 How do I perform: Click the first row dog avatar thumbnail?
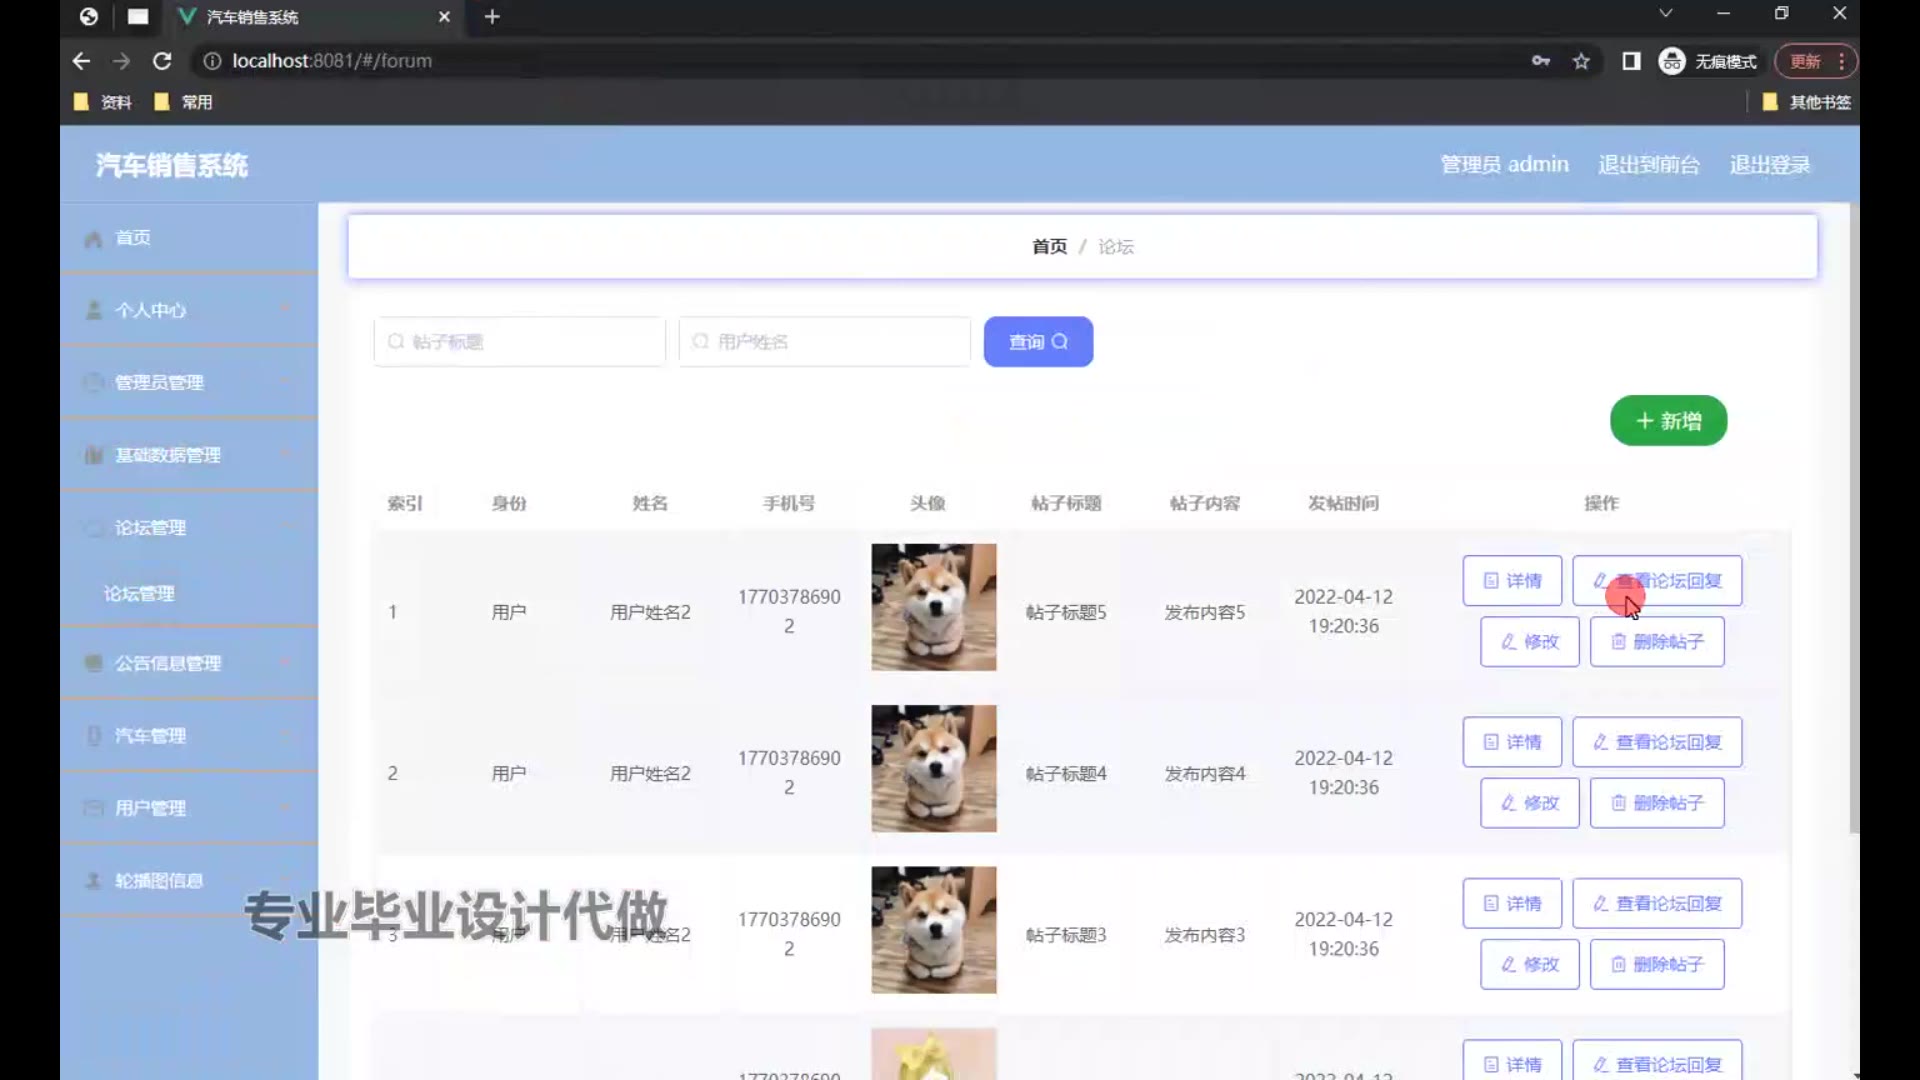pos(933,607)
